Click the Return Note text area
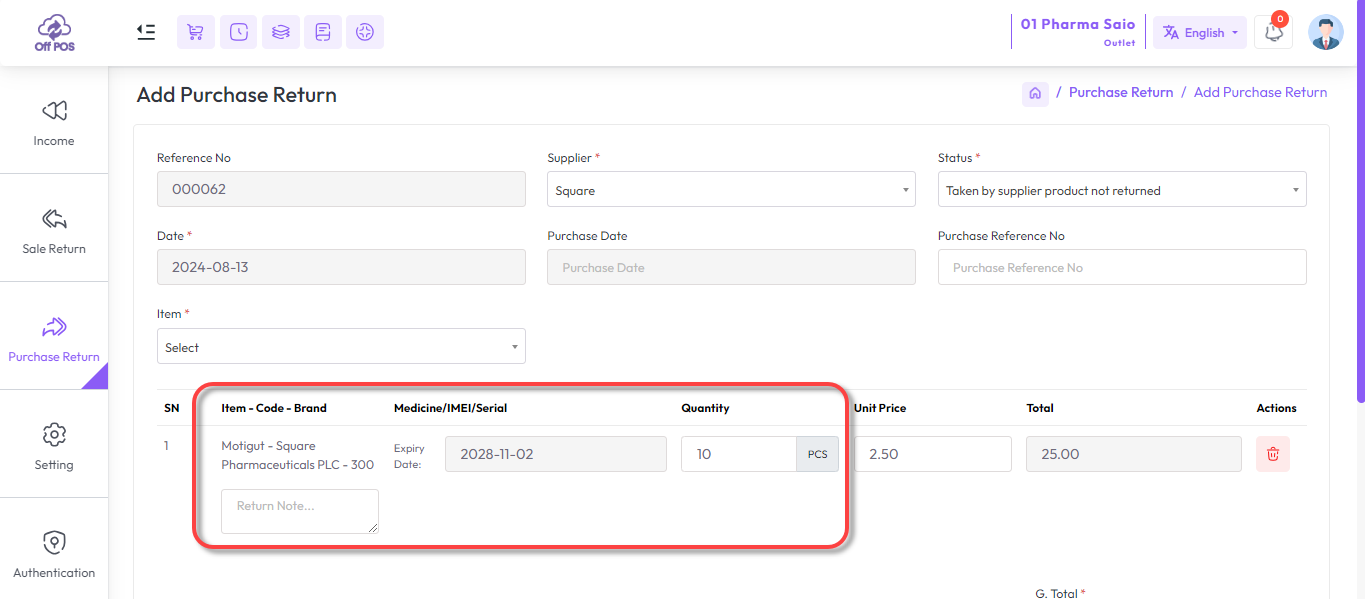 point(300,511)
